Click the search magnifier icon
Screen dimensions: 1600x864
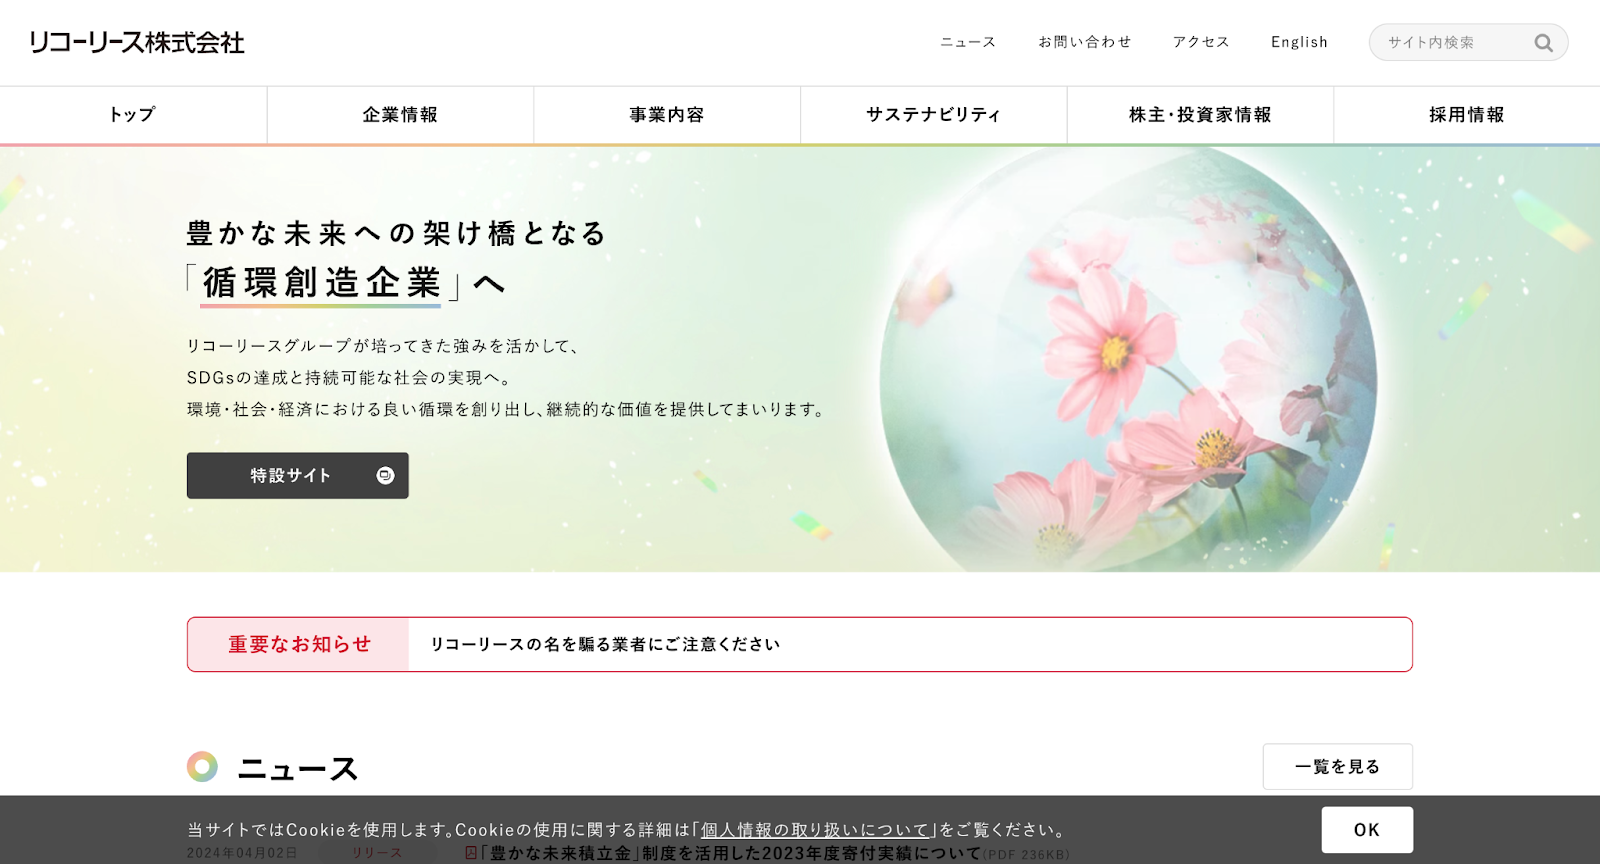pyautogui.click(x=1543, y=43)
